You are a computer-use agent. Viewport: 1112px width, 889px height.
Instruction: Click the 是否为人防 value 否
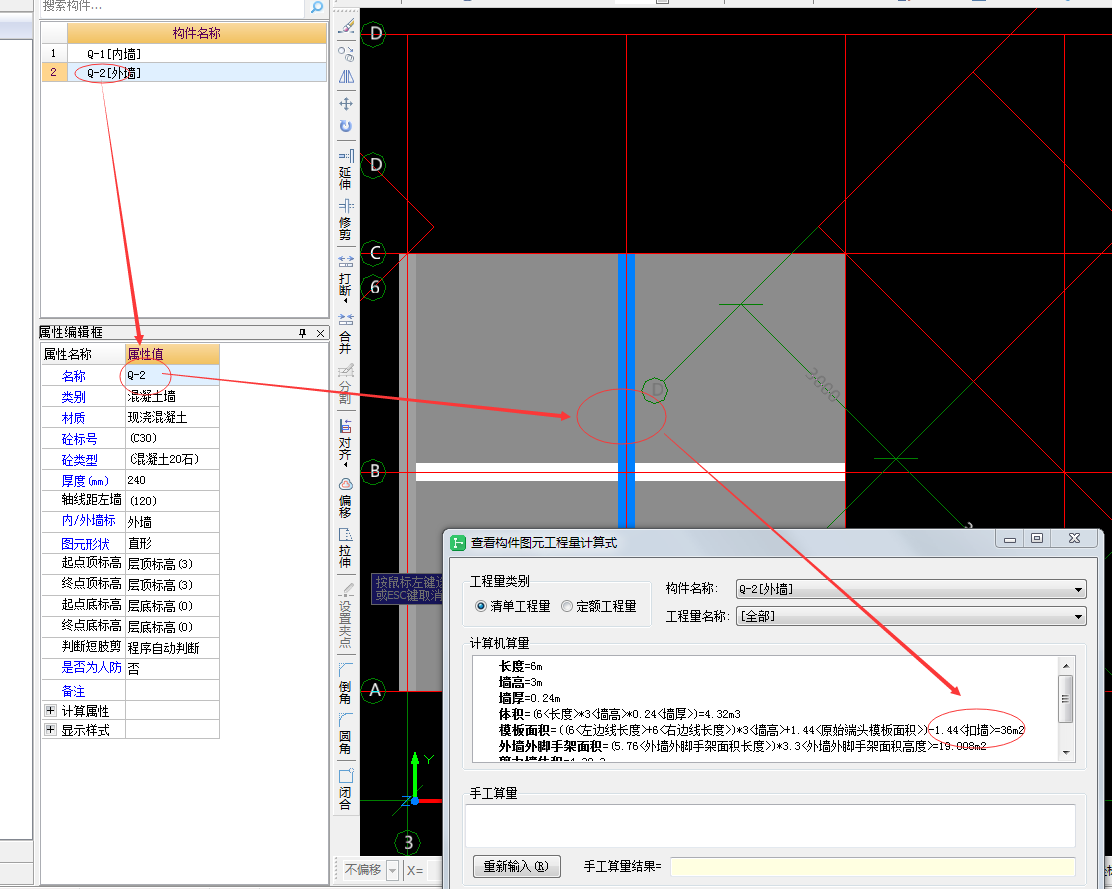[x=172, y=669]
